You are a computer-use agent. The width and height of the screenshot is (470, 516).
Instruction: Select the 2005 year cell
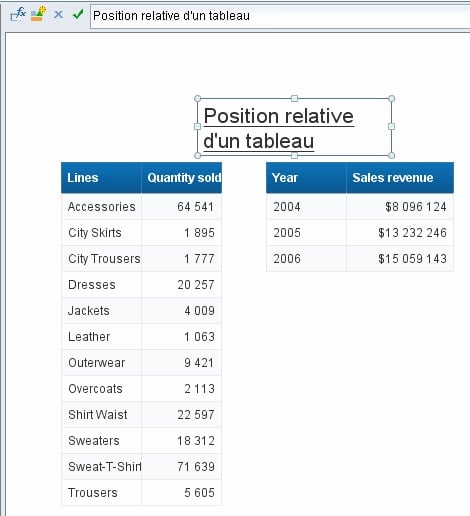pyautogui.click(x=306, y=233)
